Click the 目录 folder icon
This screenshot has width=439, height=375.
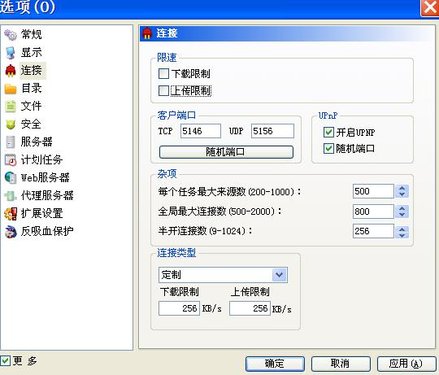click(10, 89)
